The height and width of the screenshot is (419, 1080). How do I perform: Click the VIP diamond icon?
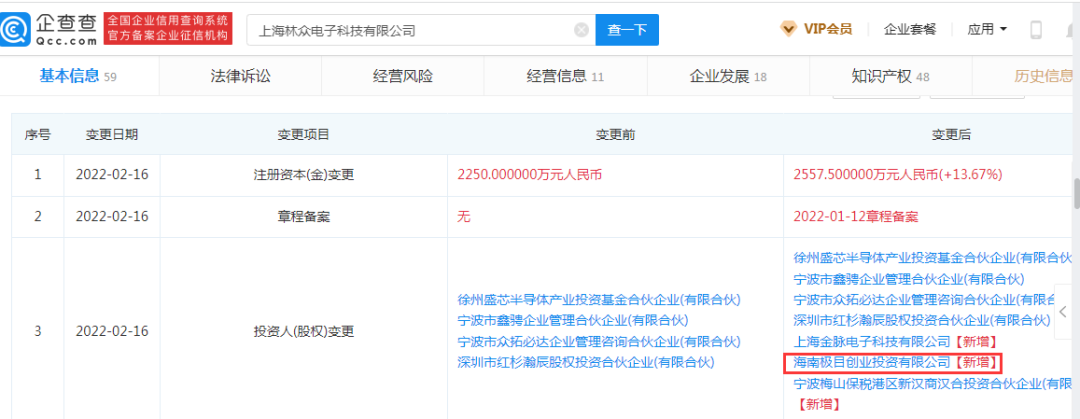point(789,29)
